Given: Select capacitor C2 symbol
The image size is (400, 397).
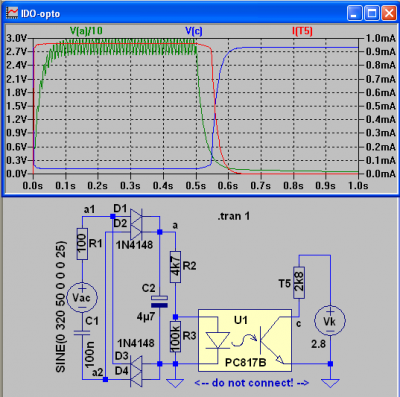Looking at the screenshot, I should [x=159, y=301].
